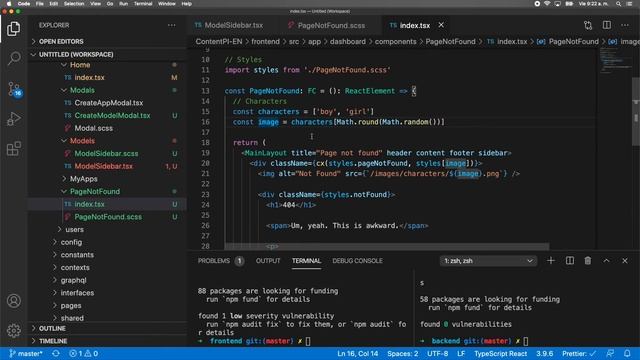Screen dimensions: 640x360
Task: Open Source Control view with 16 badge
Action: [14, 89]
